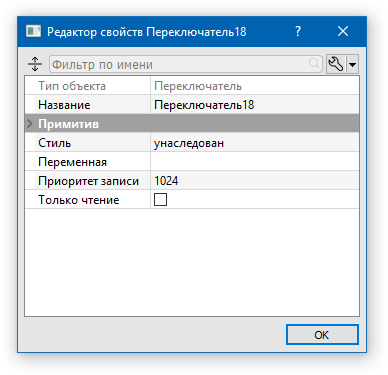
Task: Click the magnifier icon in filter field
Action: 314,63
